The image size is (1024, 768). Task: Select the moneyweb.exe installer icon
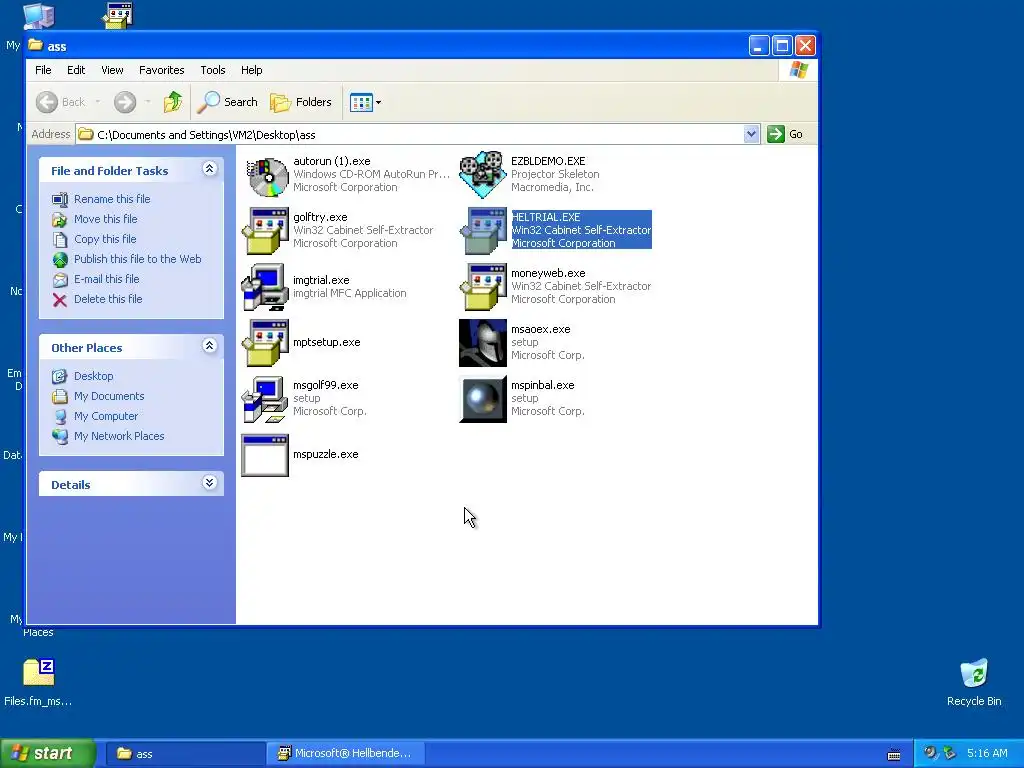(483, 287)
